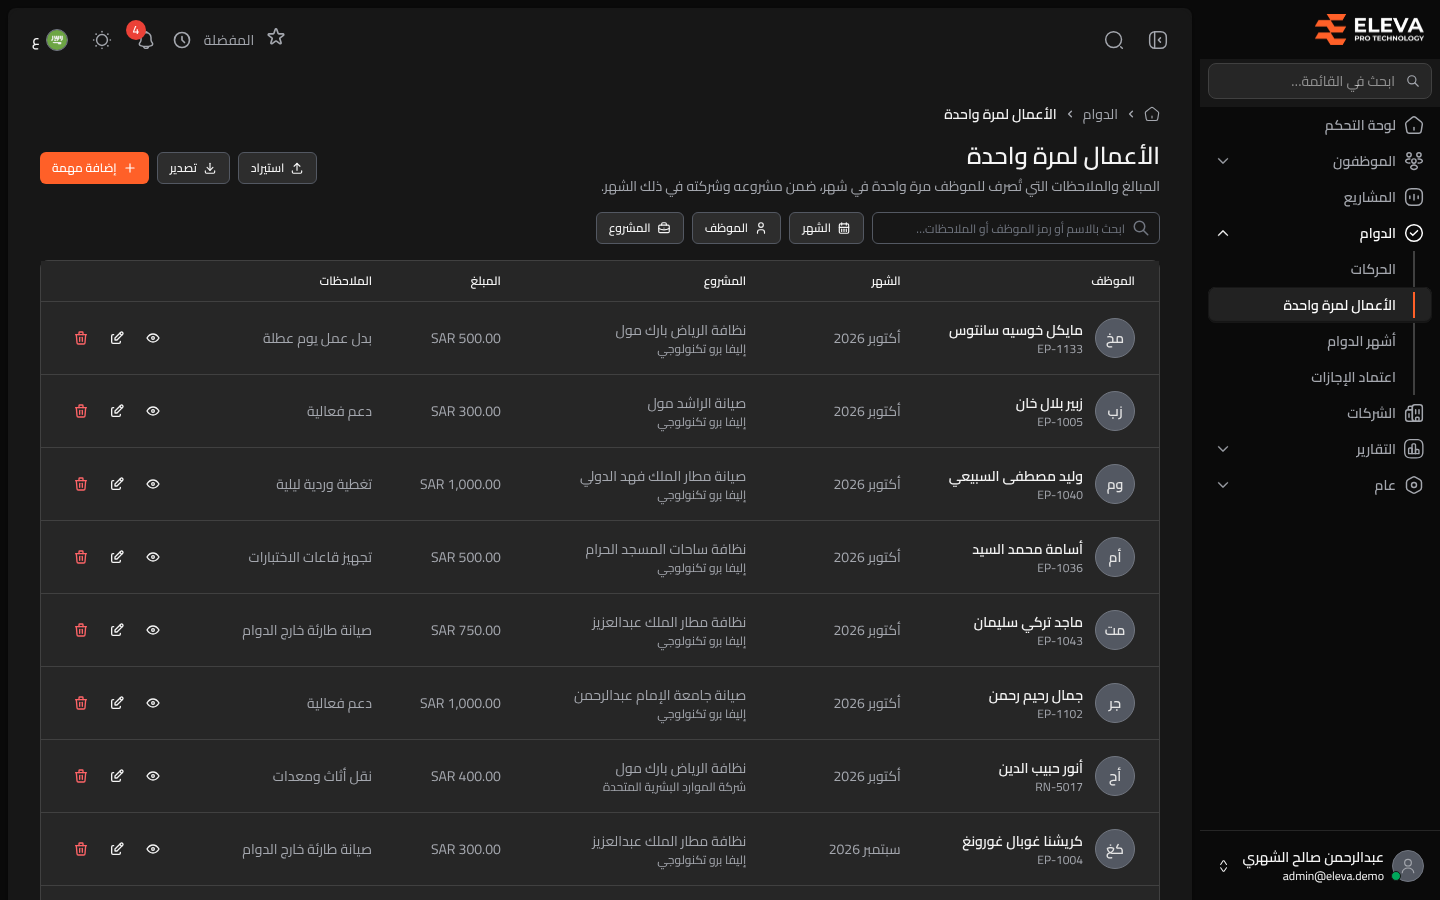The height and width of the screenshot is (900, 1440).
Task: Toggle the sidebar collapse icon
Action: click(1158, 40)
